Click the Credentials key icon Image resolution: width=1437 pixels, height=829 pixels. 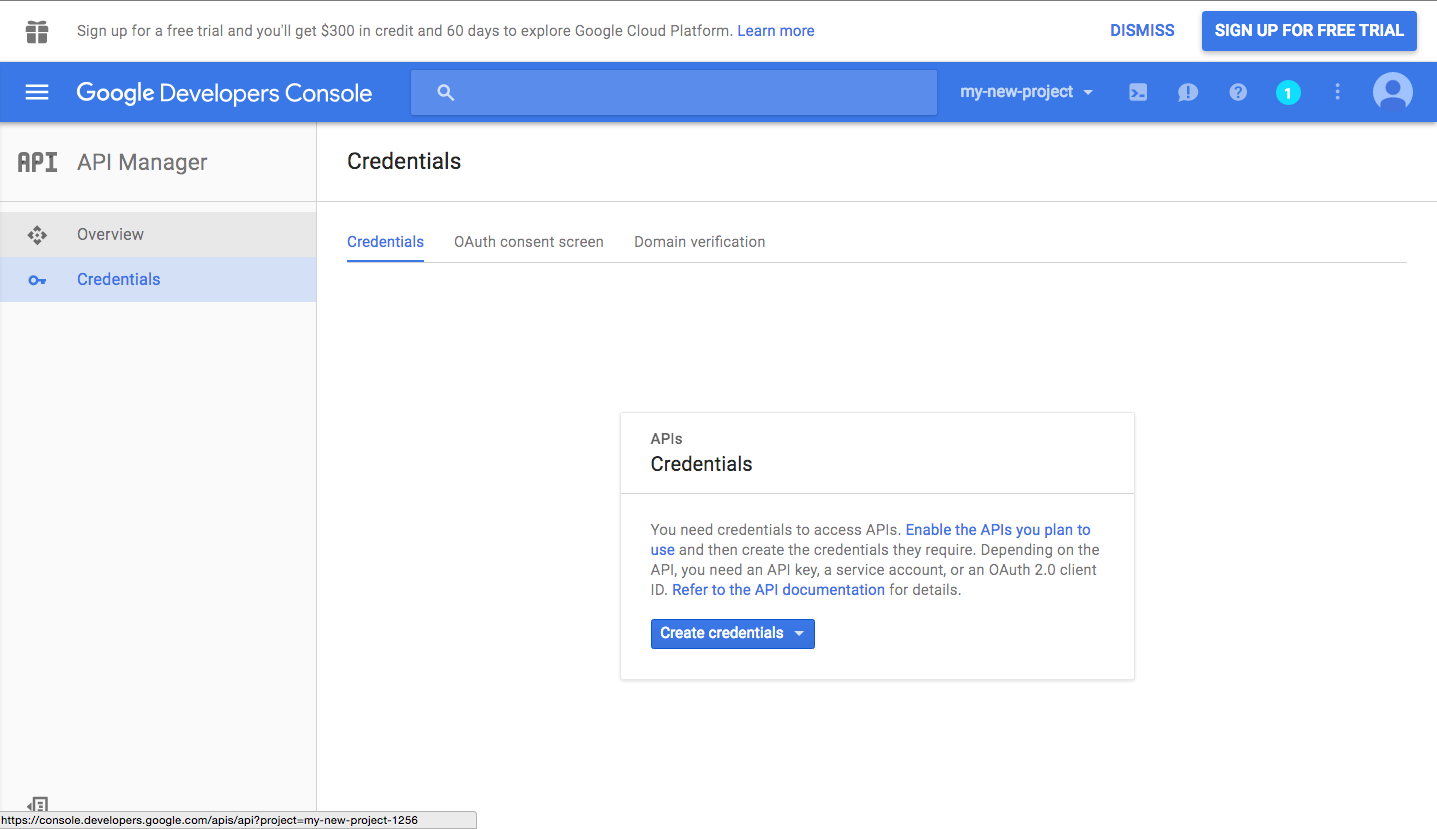point(37,280)
